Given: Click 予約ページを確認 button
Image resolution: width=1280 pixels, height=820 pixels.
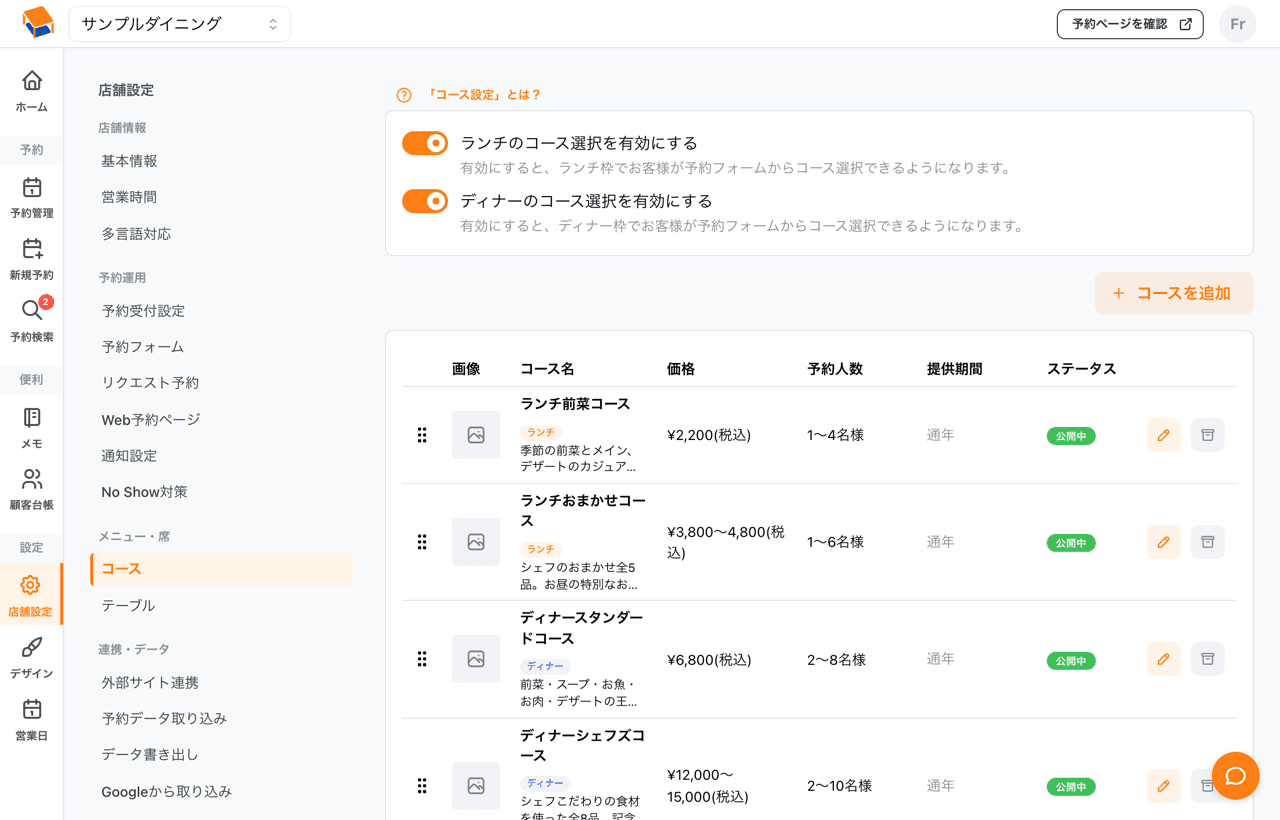Looking at the screenshot, I should 1130,24.
